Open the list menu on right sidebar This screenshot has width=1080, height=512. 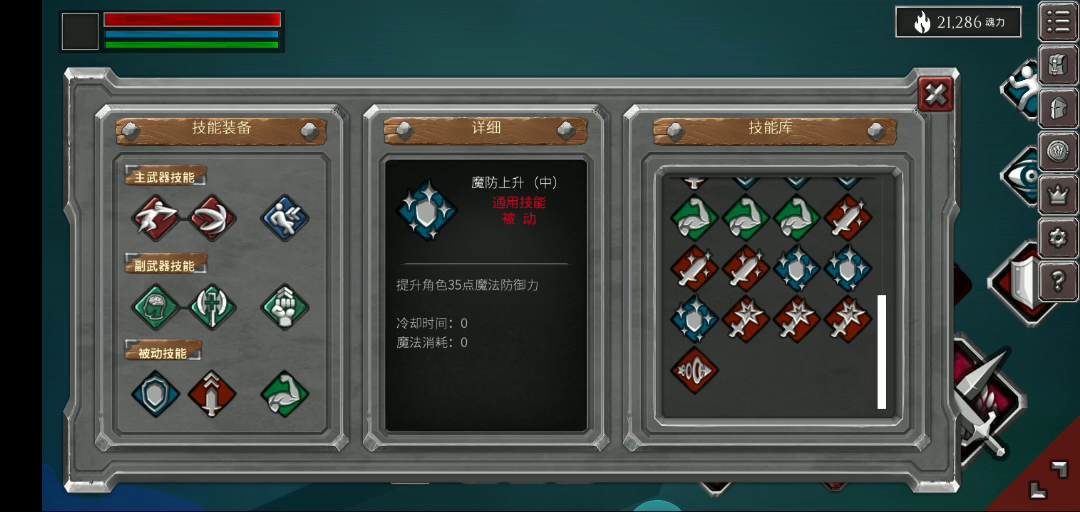coord(1058,22)
